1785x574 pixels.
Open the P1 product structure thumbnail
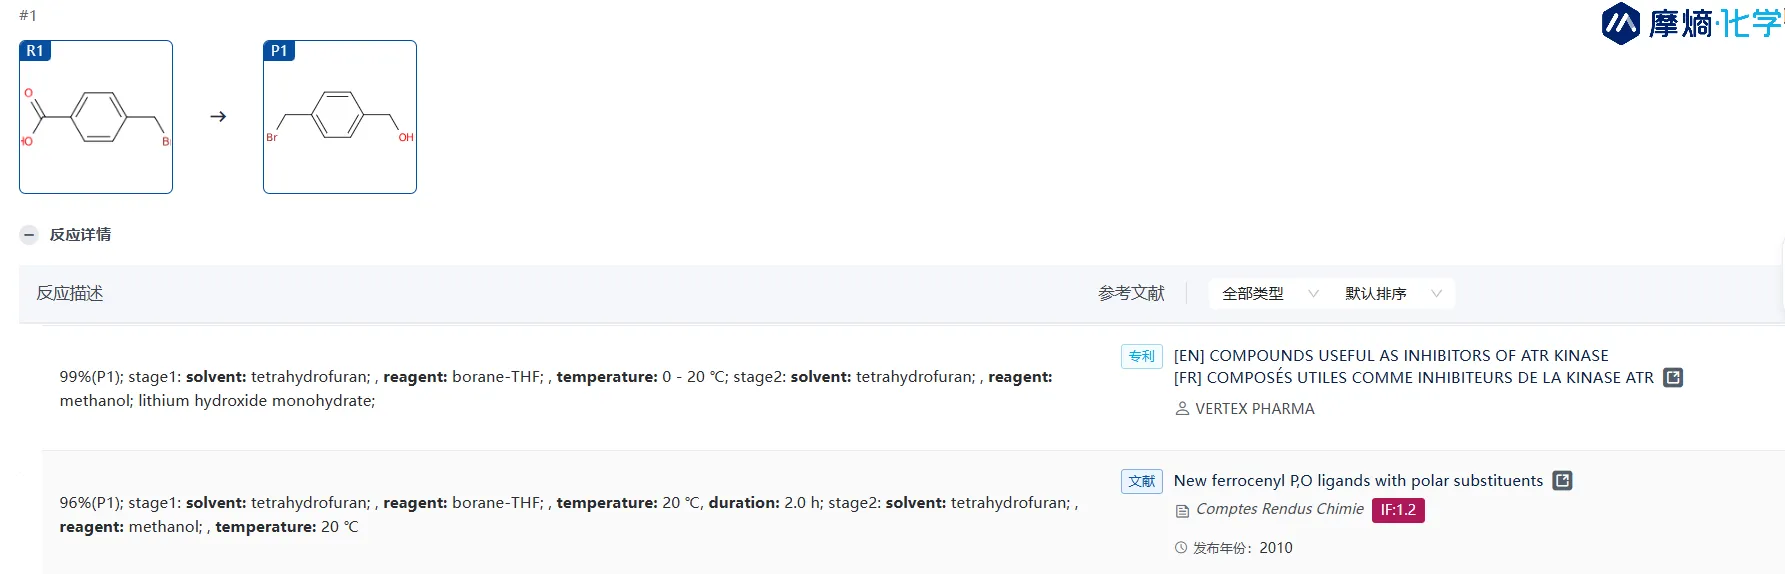(340, 117)
